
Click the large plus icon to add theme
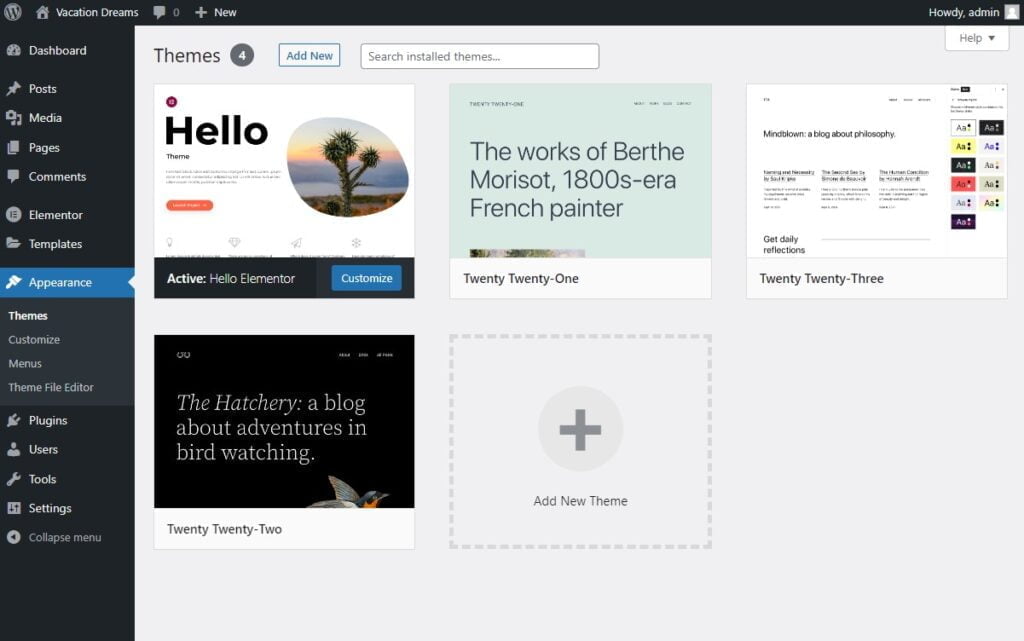(580, 429)
